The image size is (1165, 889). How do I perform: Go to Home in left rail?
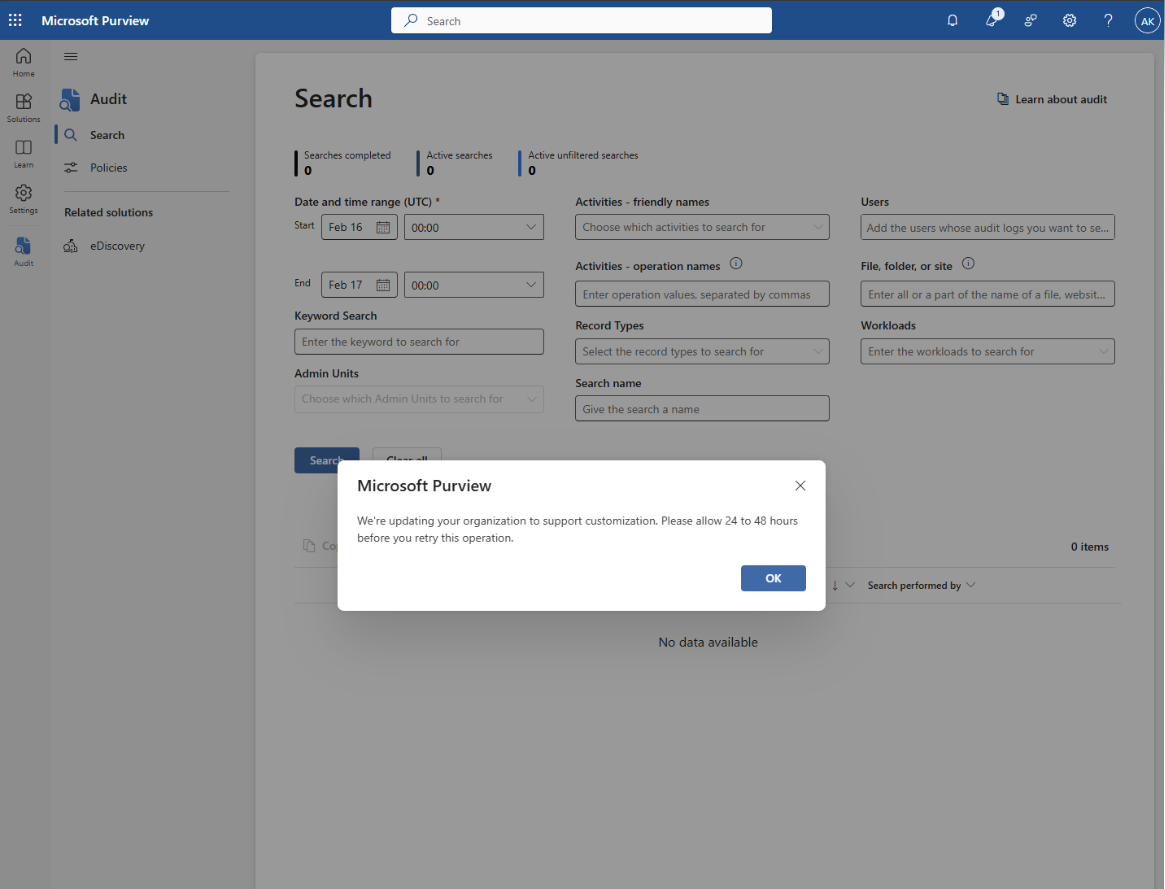23,62
